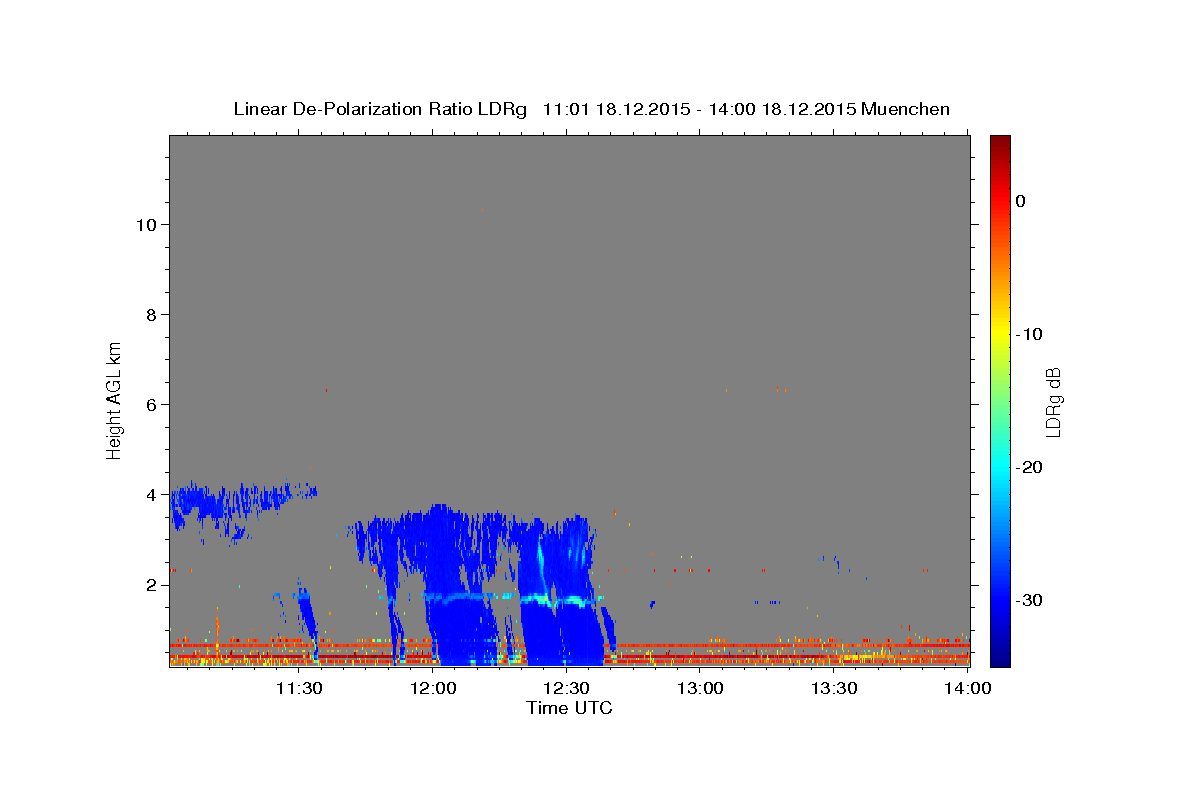Image resolution: width=1200 pixels, height=800 pixels.
Task: Click the height tick label 10
Action: [x=145, y=225]
